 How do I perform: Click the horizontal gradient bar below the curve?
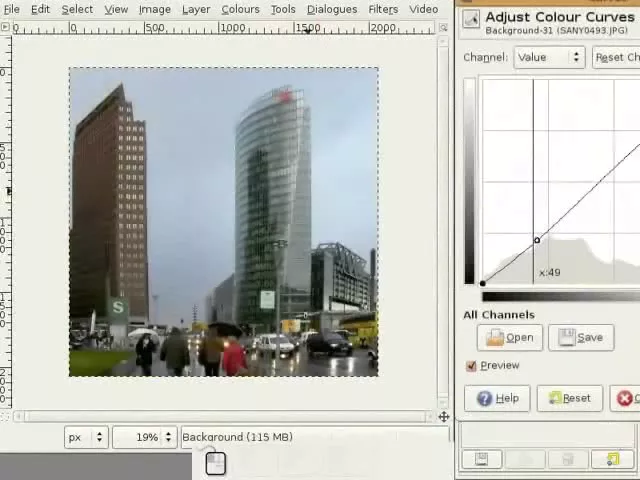click(561, 297)
